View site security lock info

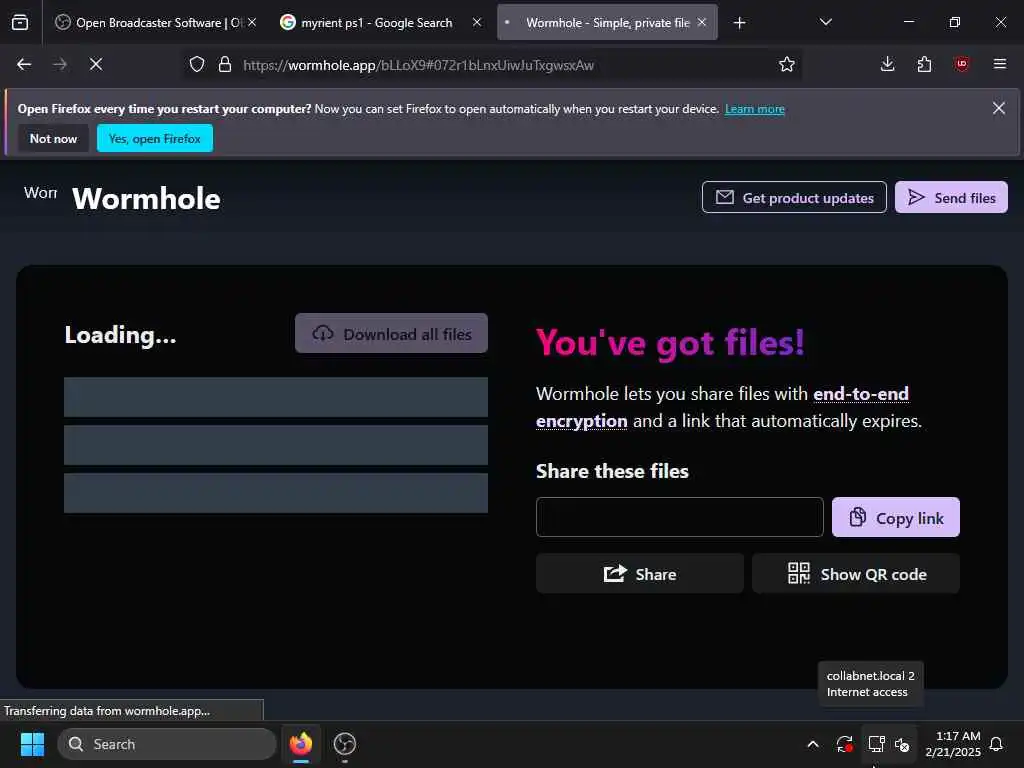(225, 65)
